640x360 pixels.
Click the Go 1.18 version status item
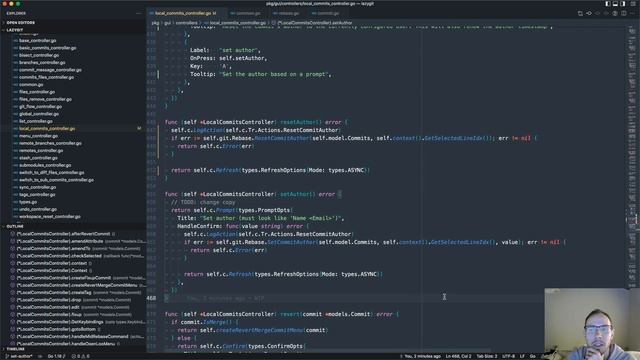[x=56, y=356]
